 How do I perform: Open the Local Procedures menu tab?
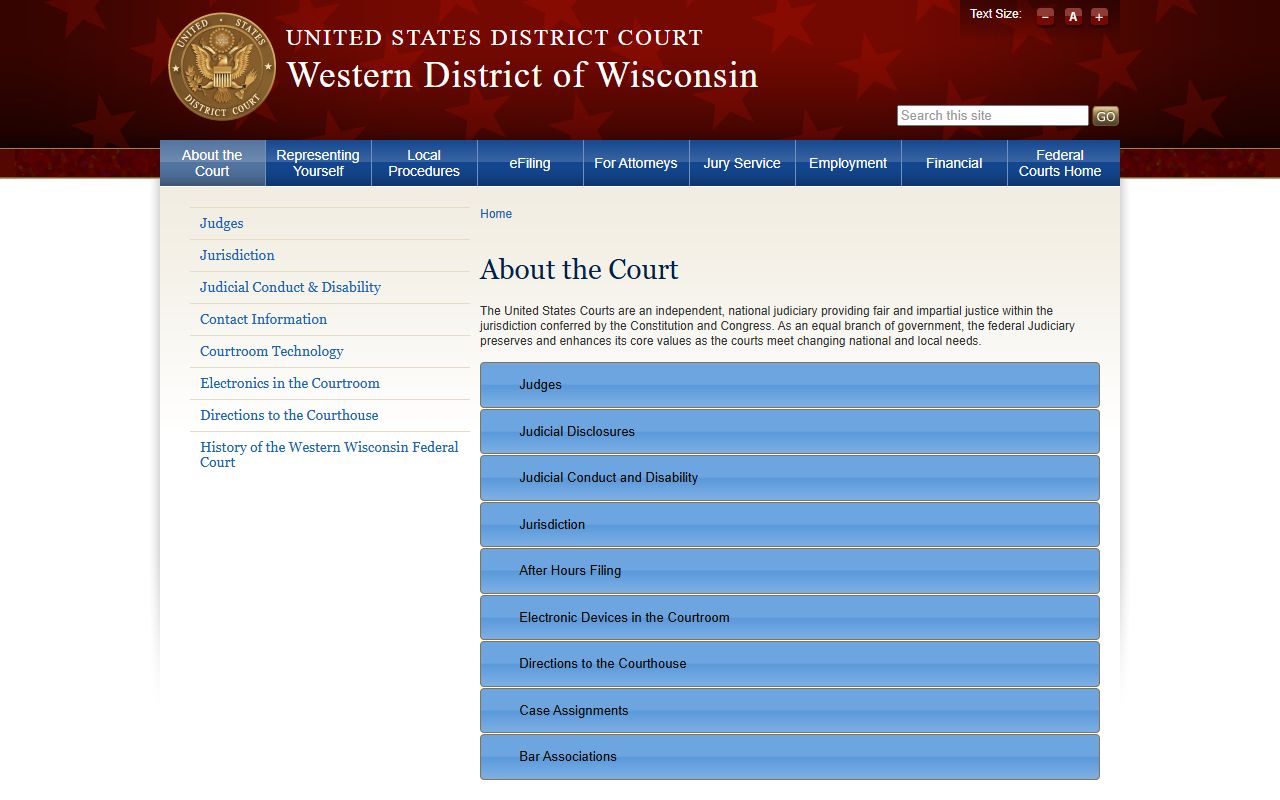(x=424, y=163)
